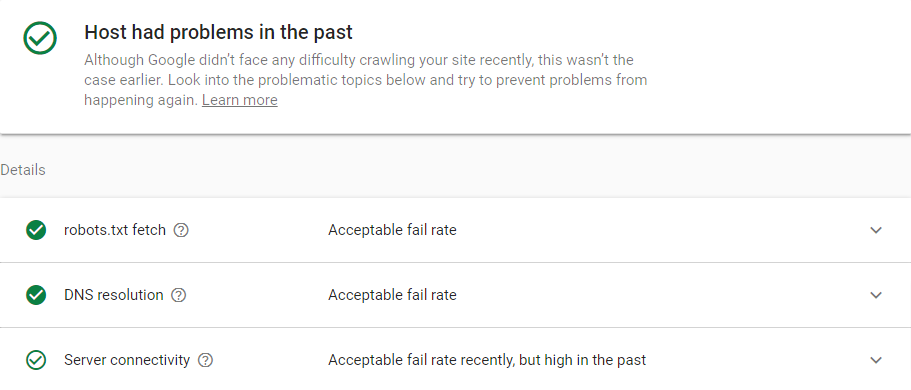Select the DNS resolution row label
Screen dimensions: 911x390
[x=114, y=295]
